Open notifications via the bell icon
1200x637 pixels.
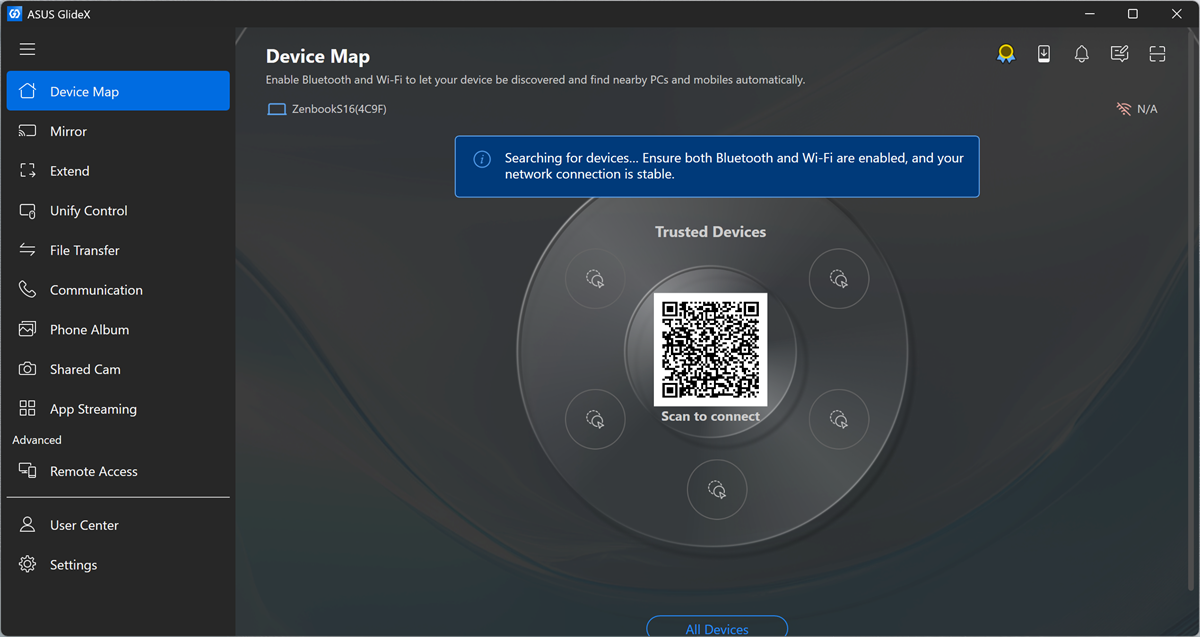1081,54
